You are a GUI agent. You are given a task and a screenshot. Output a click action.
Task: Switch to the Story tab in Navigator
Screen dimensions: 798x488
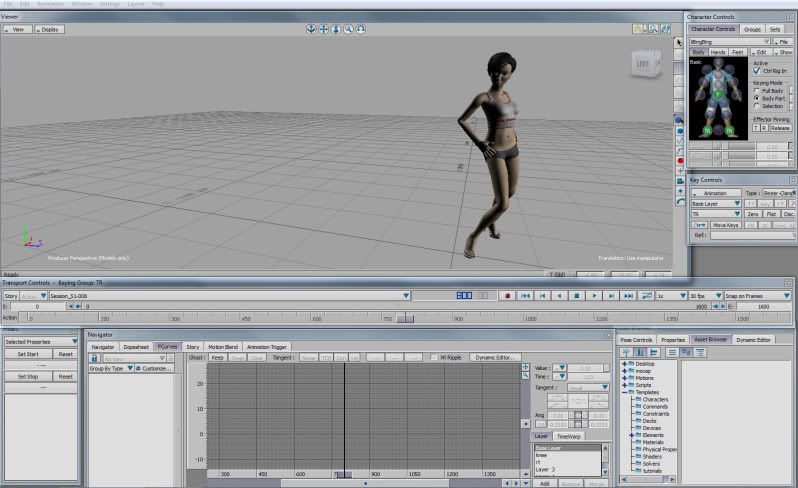pos(193,347)
